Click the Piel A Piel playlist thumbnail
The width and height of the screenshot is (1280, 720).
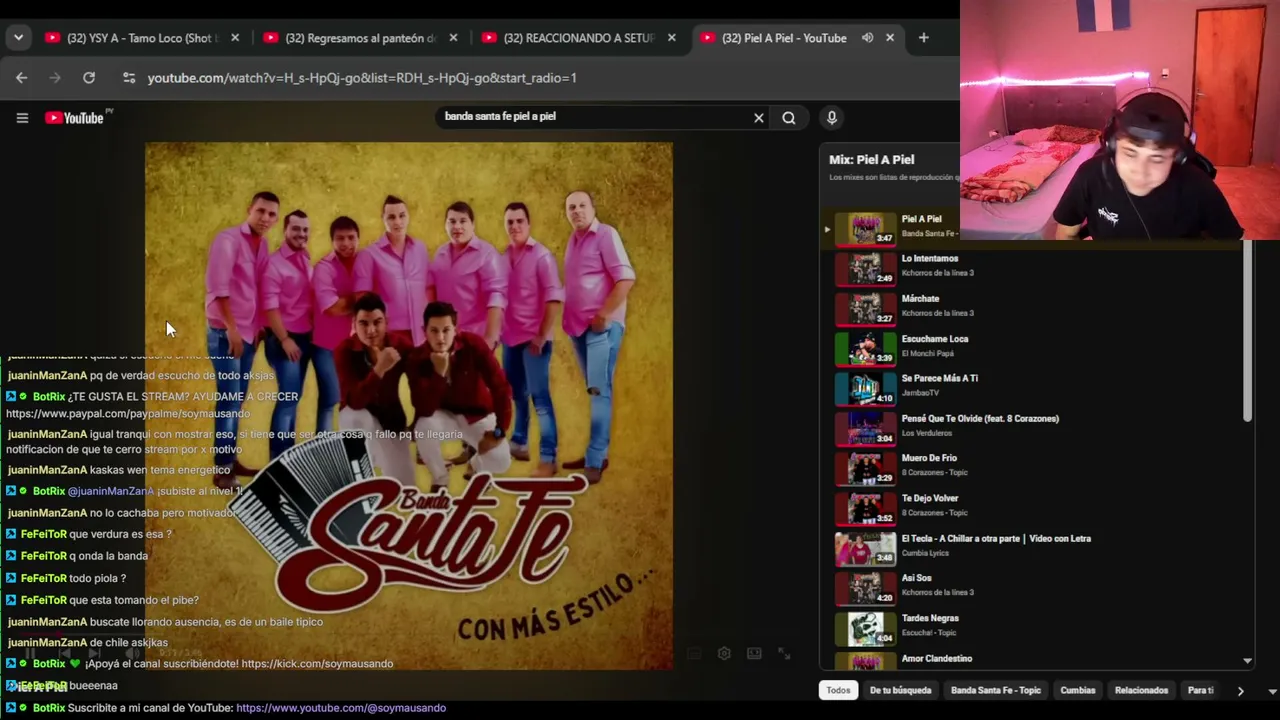coord(866,228)
